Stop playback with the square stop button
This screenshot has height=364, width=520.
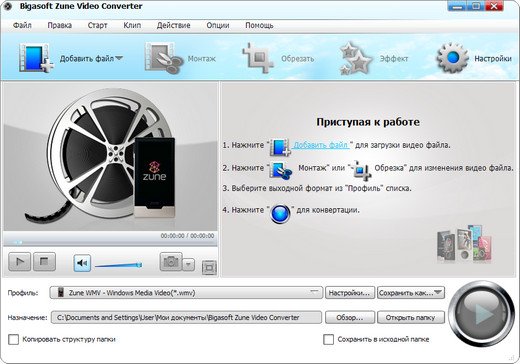[44, 262]
